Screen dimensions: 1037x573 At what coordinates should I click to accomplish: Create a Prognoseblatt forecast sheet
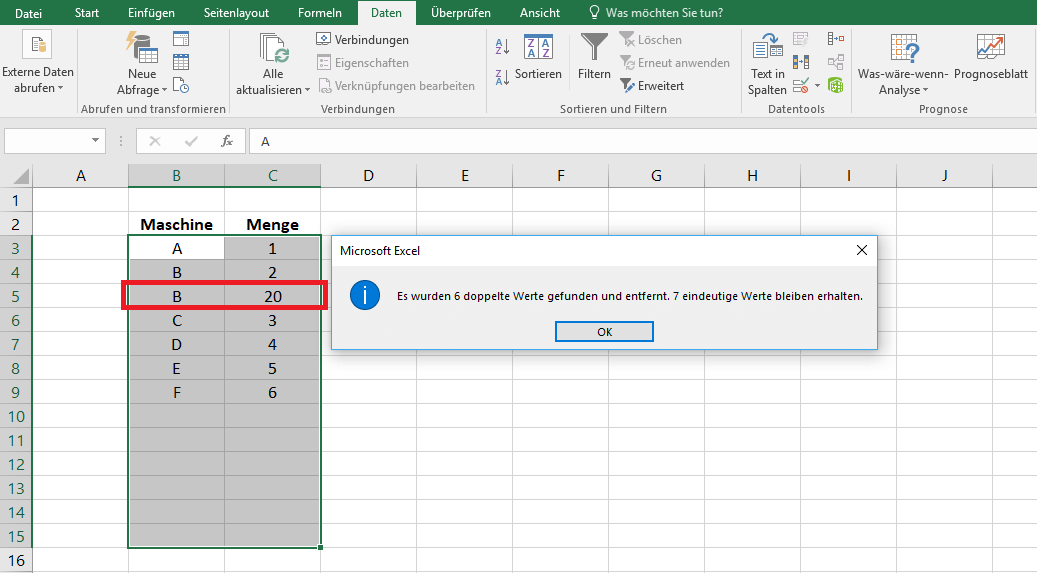point(991,58)
